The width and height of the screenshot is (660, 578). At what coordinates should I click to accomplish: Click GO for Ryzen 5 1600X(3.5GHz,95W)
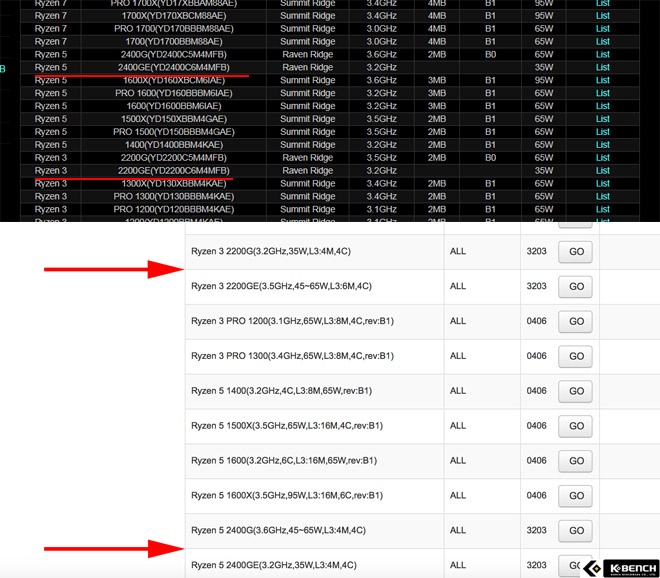point(575,496)
